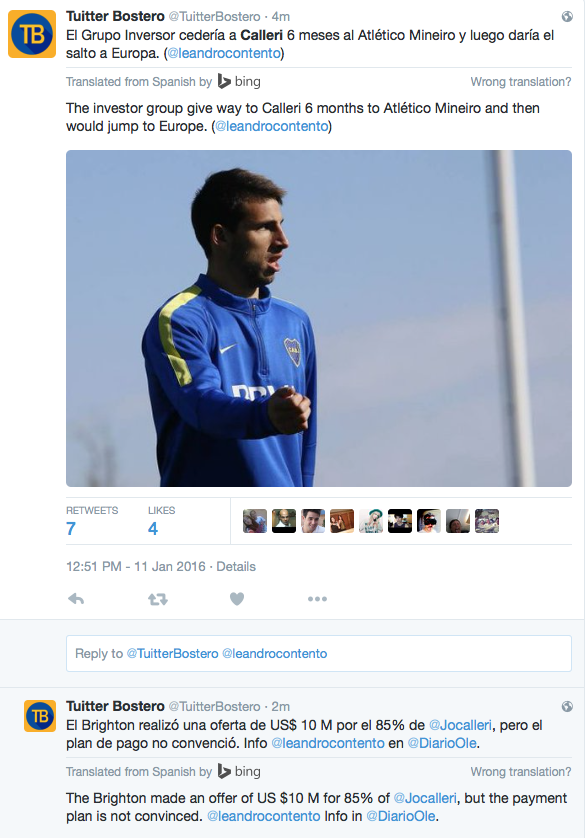Open the Tuitter Bostero avatar on the first tweet
Image resolution: width=585 pixels, height=838 pixels.
click(32, 34)
